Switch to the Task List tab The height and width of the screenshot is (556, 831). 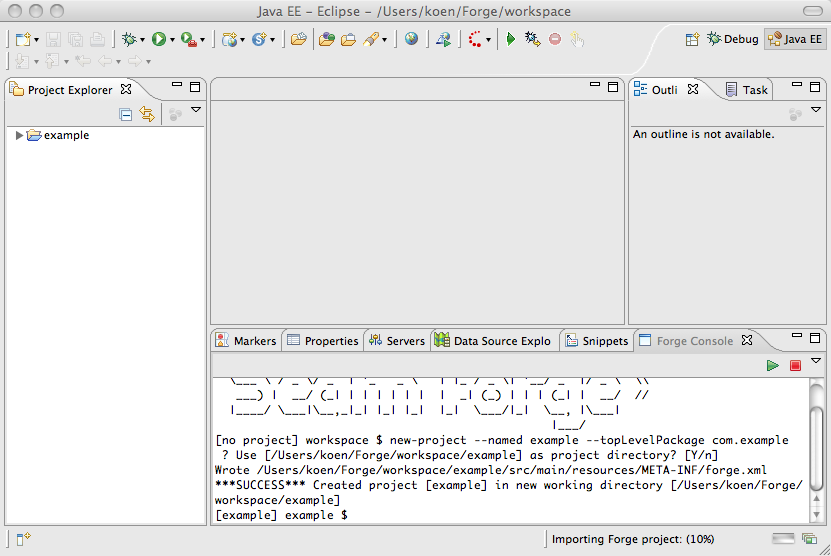[x=747, y=90]
